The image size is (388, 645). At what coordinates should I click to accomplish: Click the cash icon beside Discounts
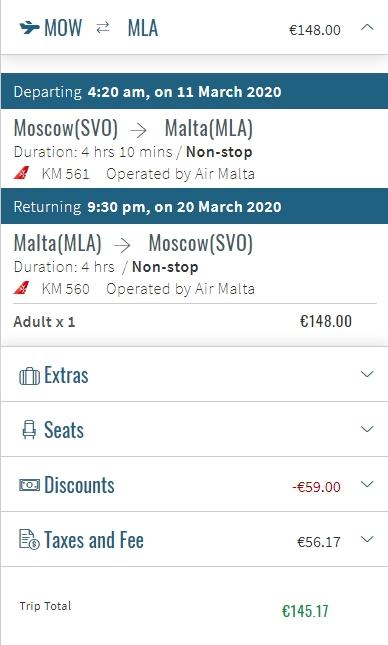click(x=29, y=485)
